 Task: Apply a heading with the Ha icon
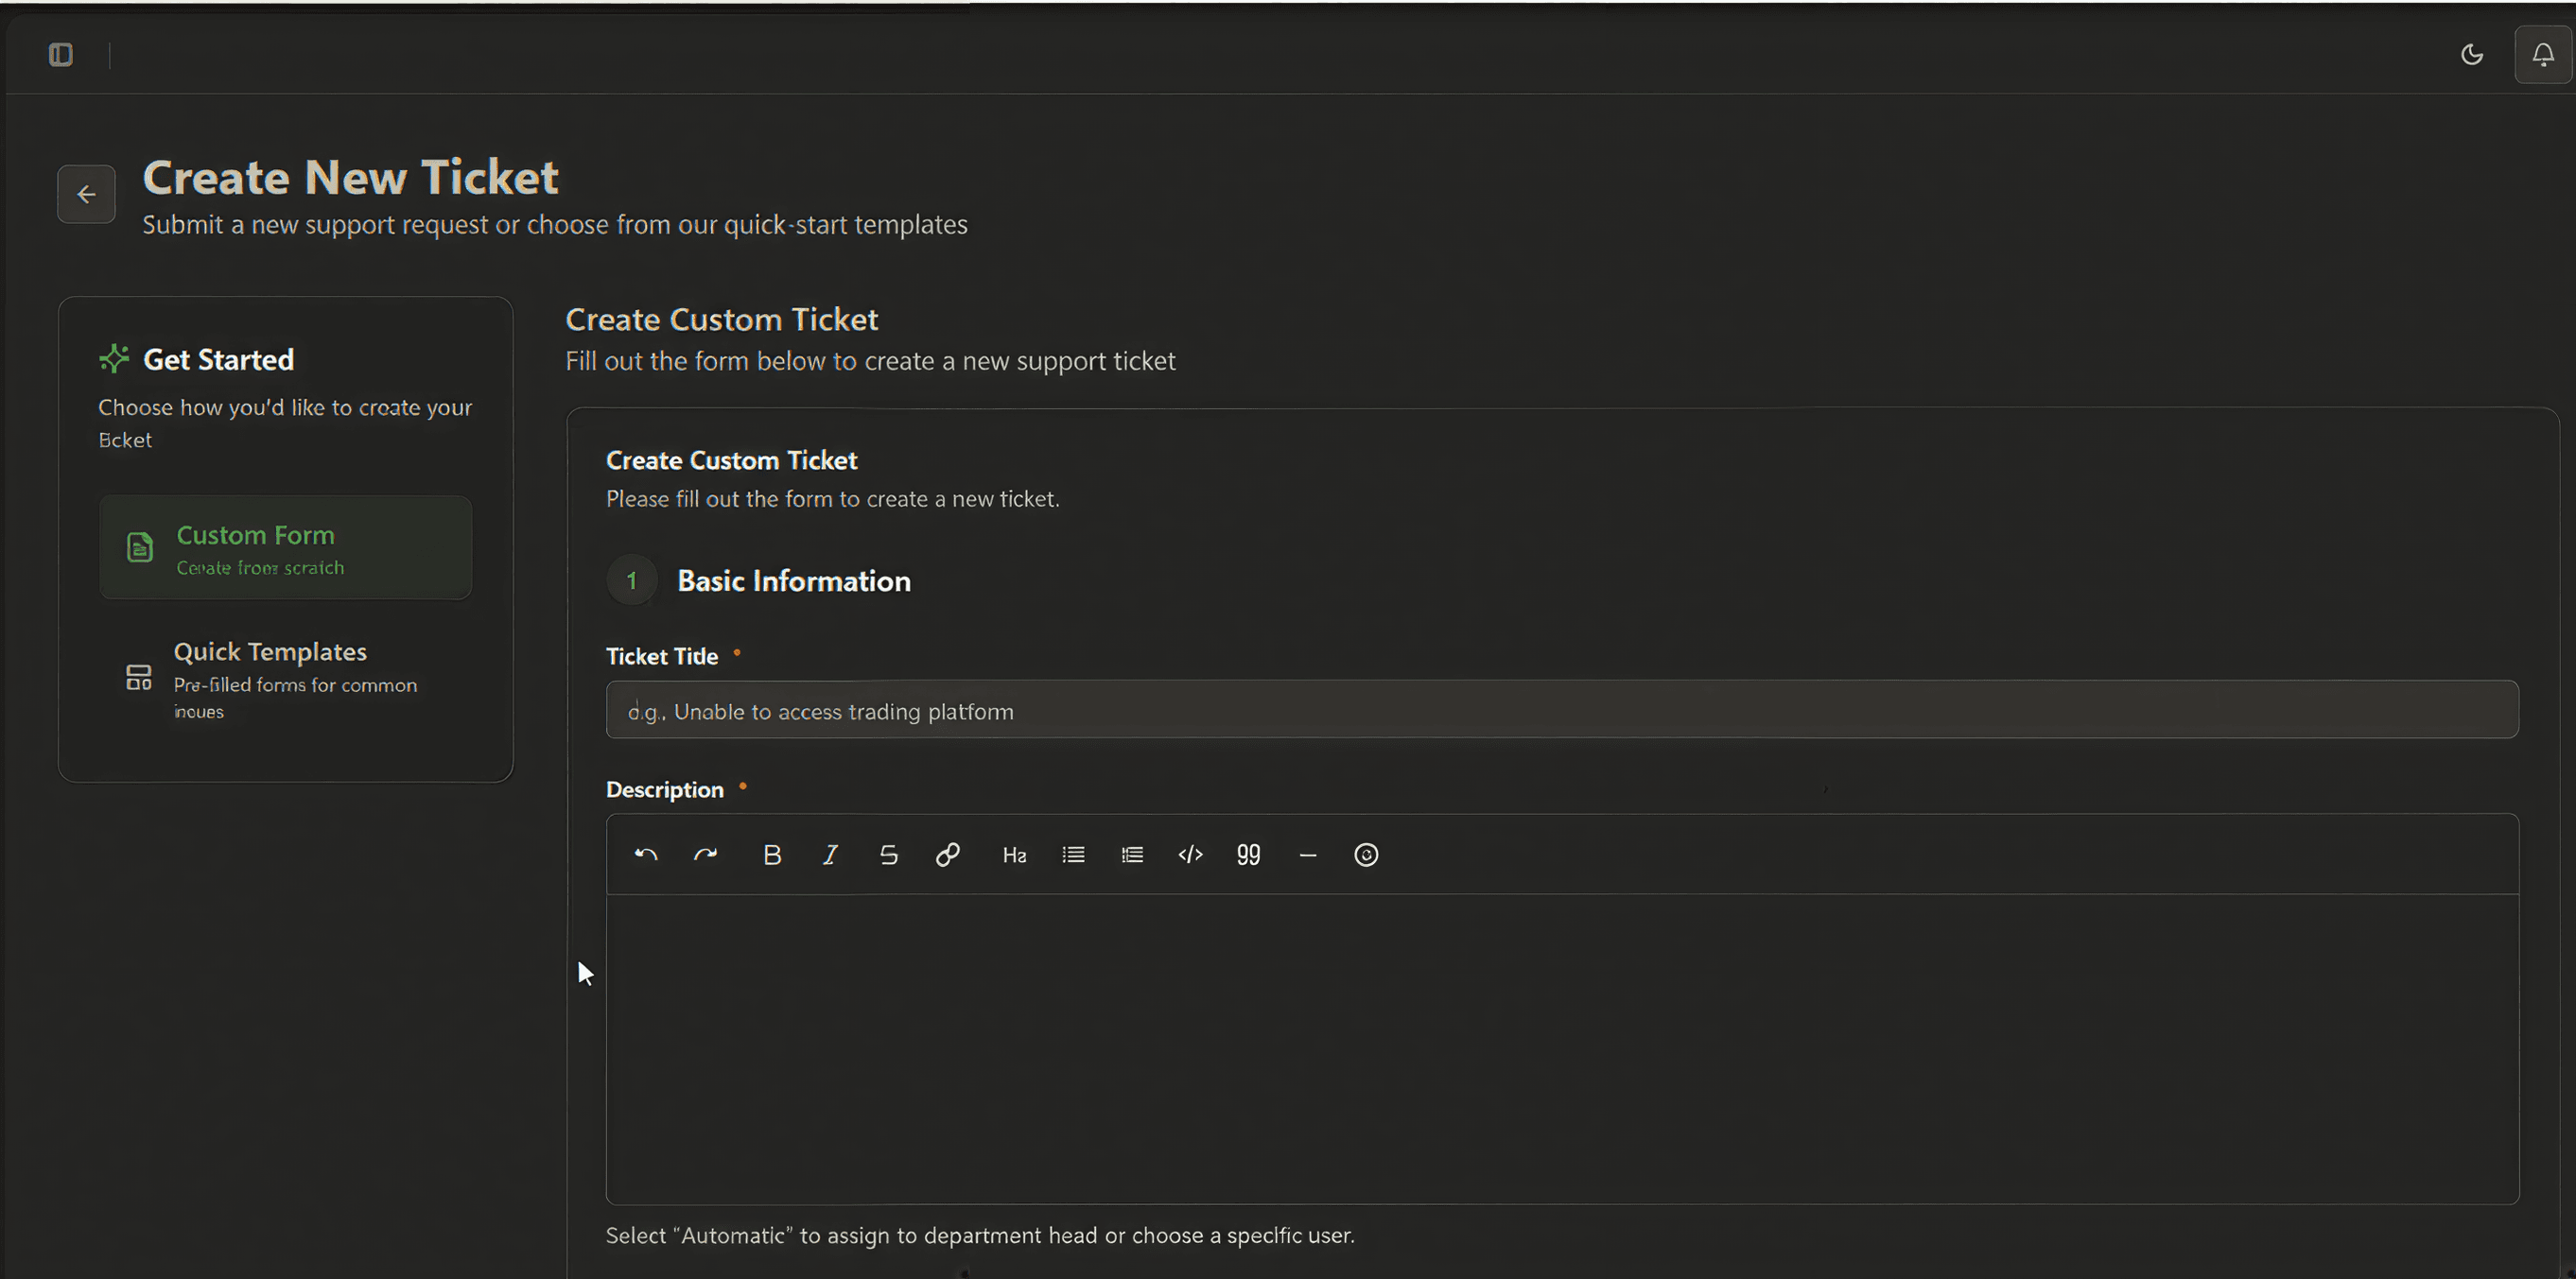coord(1014,854)
